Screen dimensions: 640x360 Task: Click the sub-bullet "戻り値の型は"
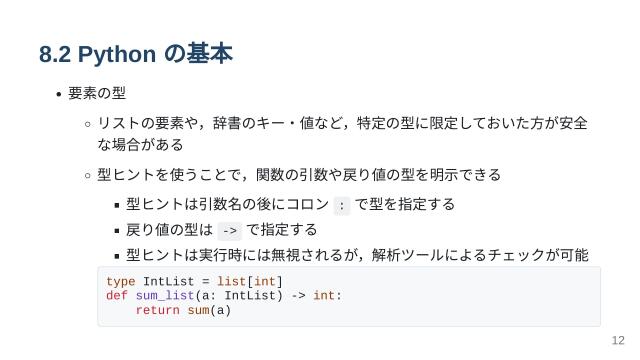(x=222, y=230)
